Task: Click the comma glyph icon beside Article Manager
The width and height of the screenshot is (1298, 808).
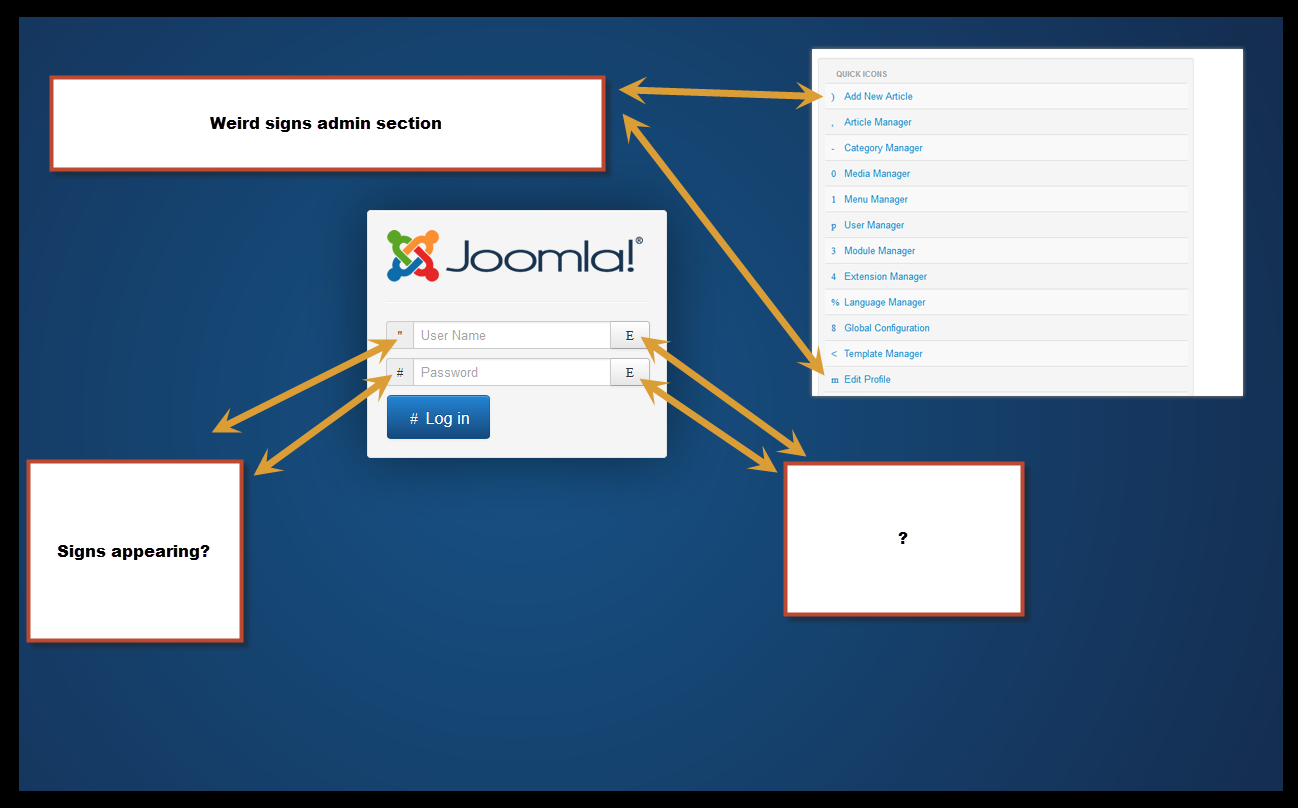Action: pyautogui.click(x=833, y=123)
